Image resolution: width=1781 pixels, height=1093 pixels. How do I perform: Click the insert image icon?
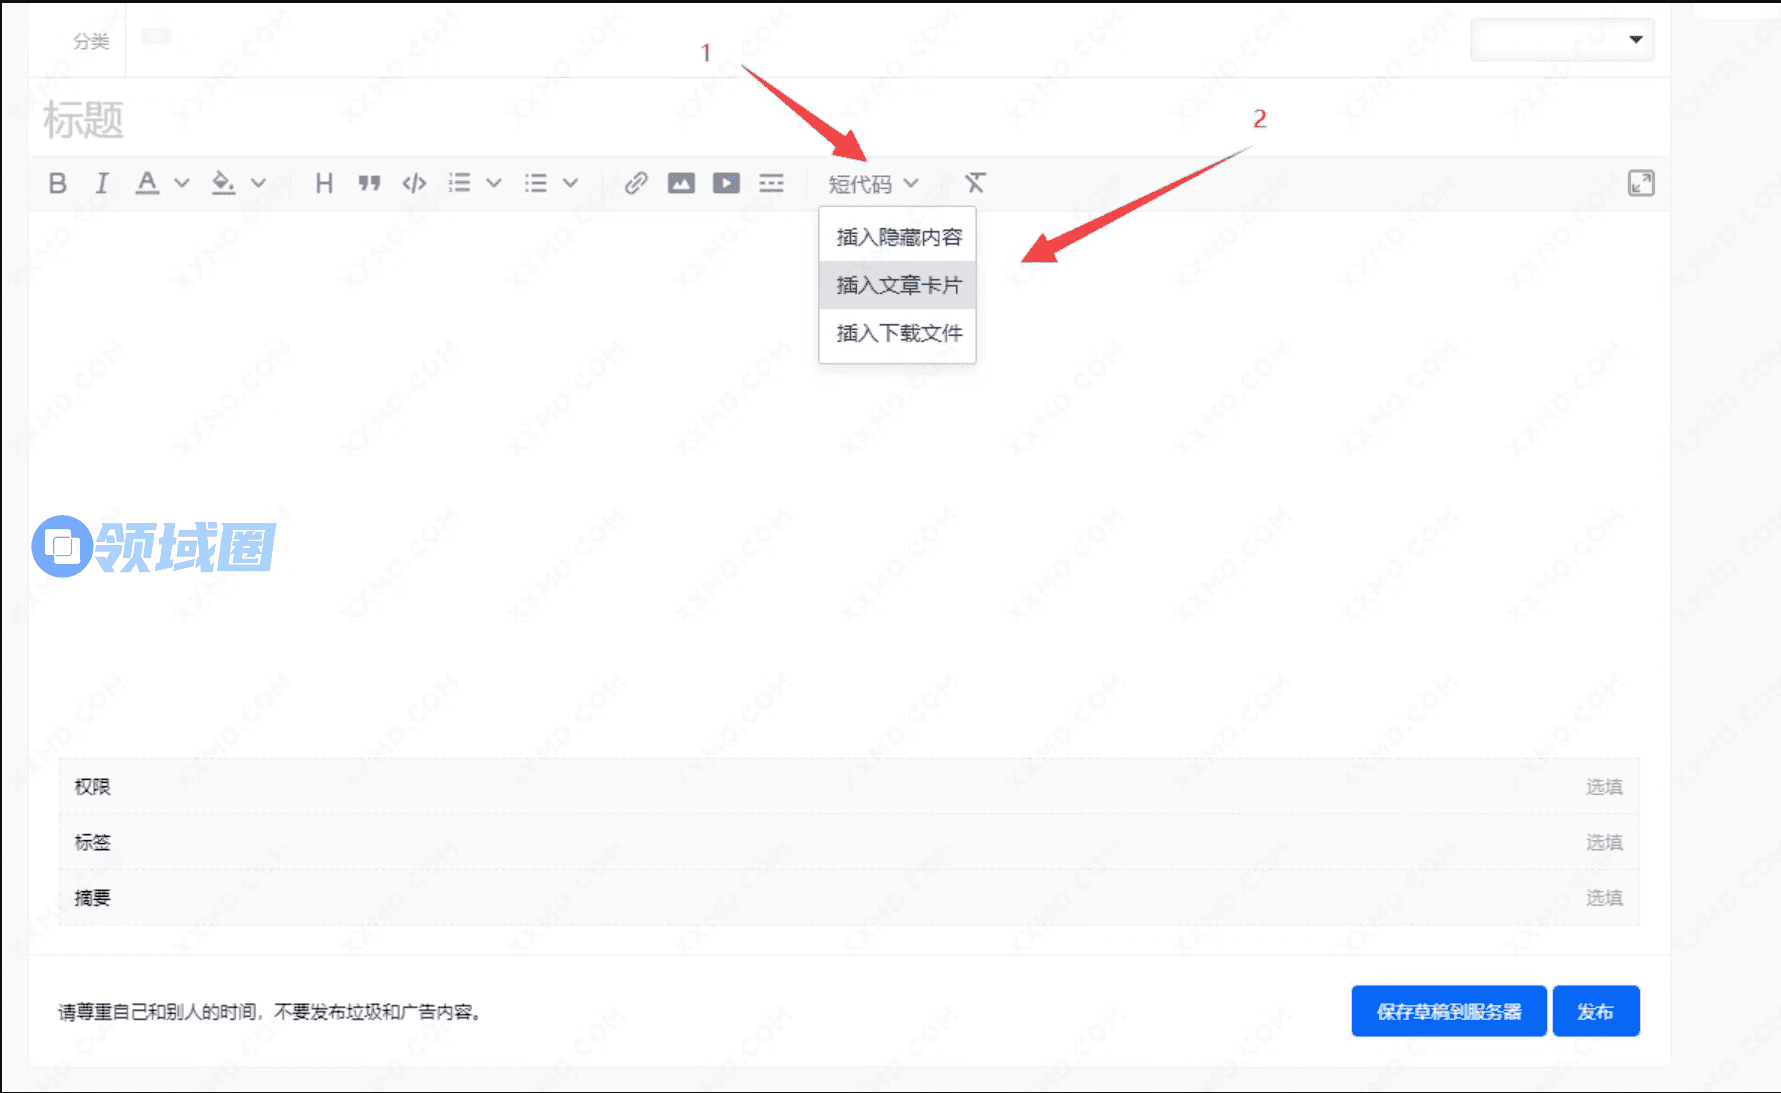pyautogui.click(x=681, y=183)
